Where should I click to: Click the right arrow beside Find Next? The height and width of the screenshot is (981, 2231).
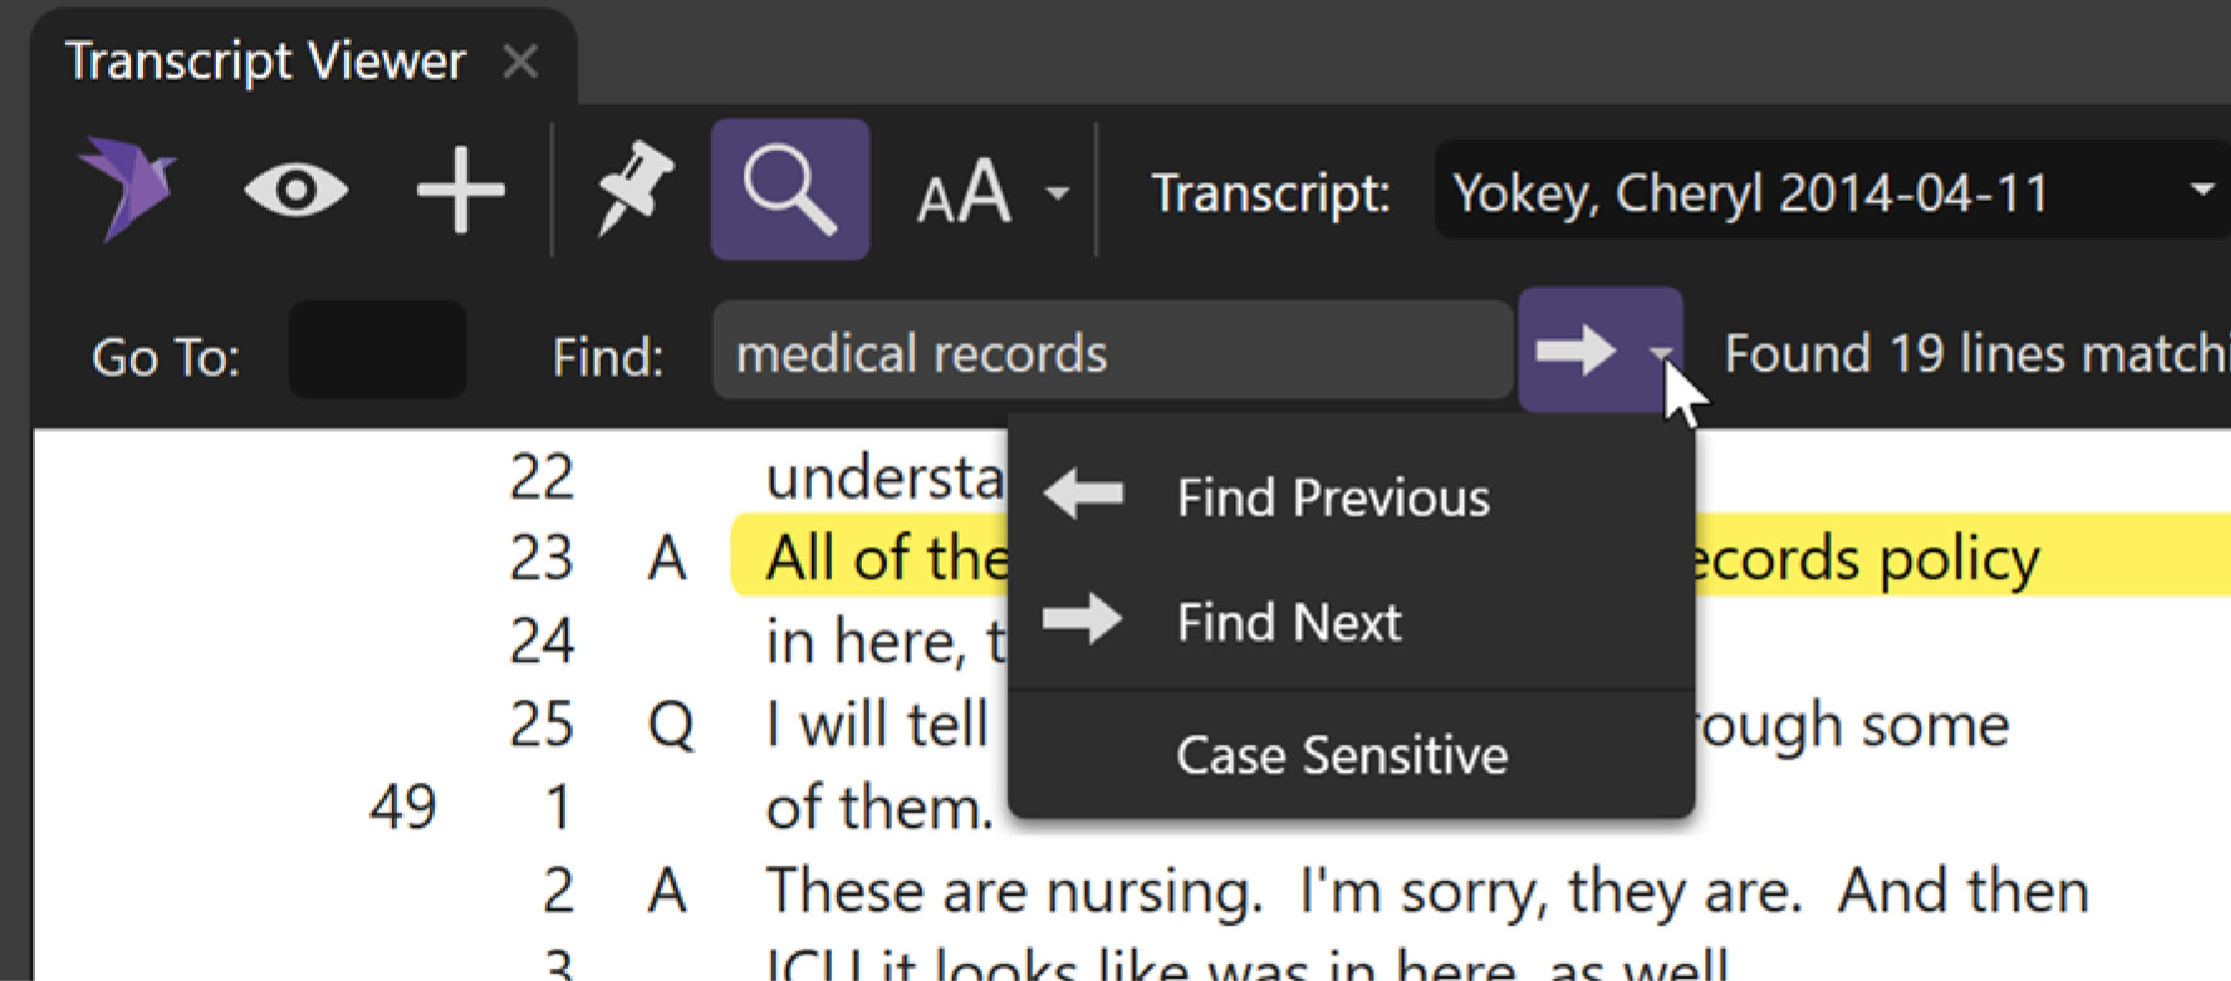1082,620
